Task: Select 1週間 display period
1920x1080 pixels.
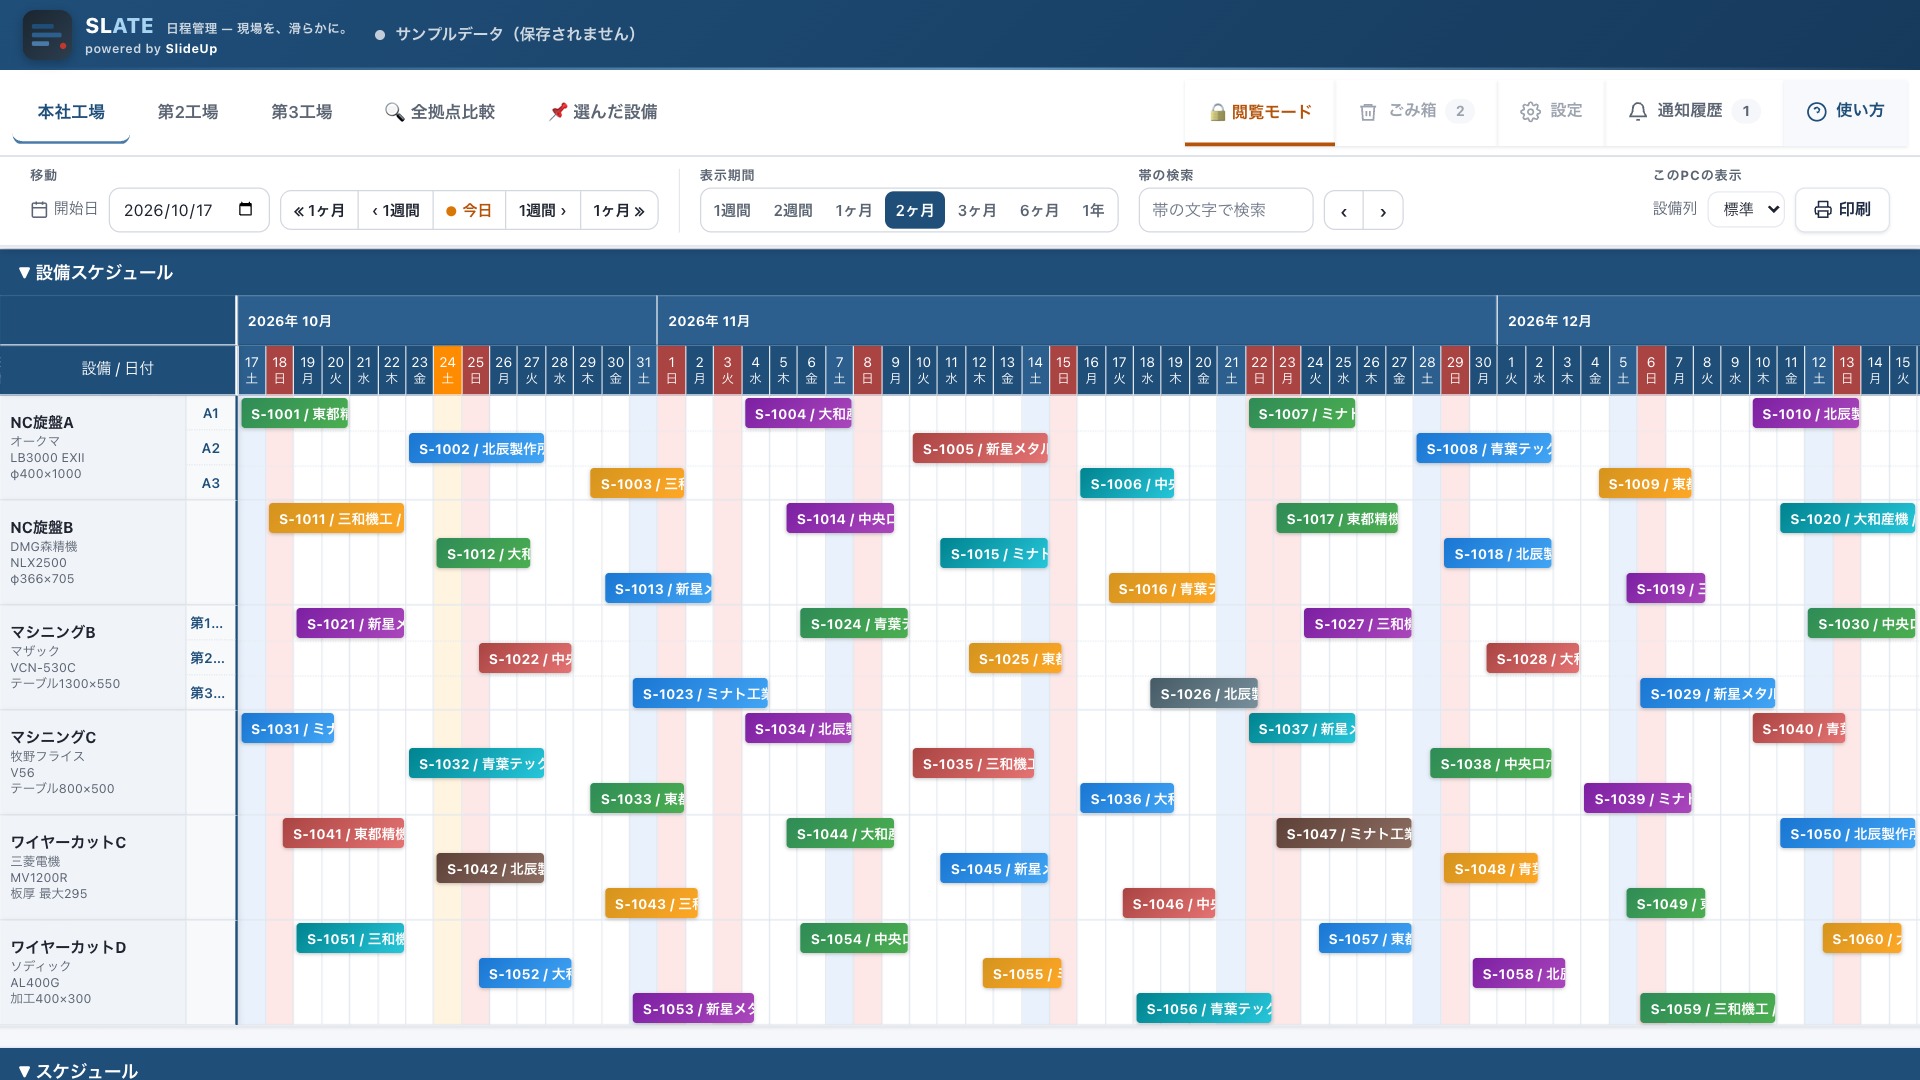Action: coord(732,210)
